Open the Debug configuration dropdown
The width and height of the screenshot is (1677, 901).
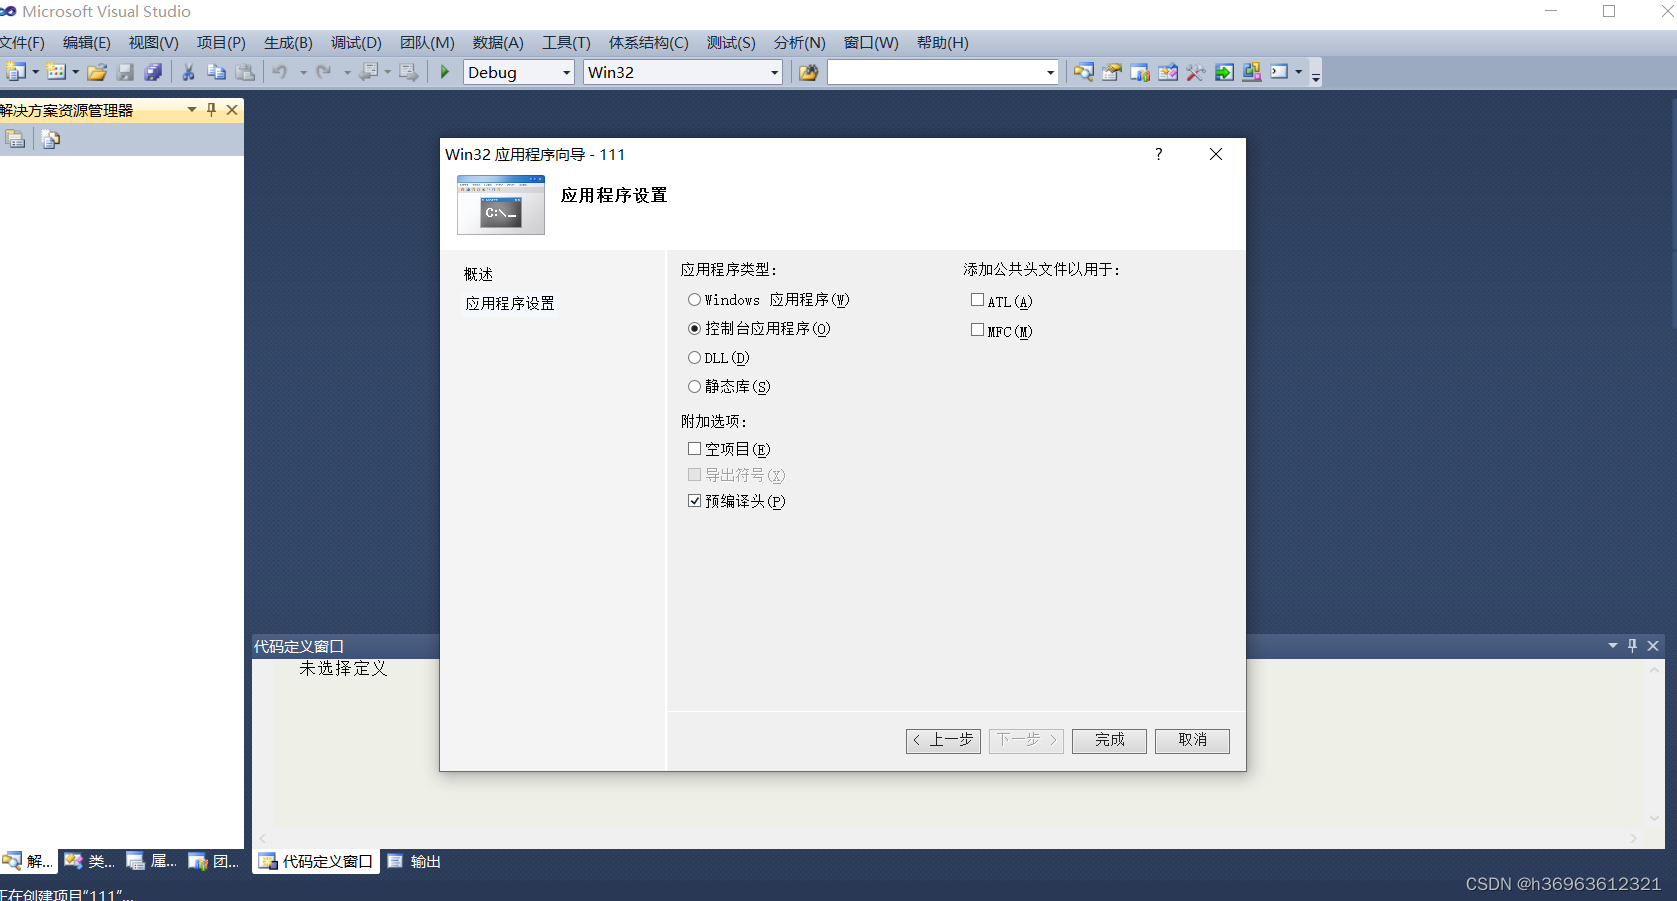pyautogui.click(x=566, y=72)
